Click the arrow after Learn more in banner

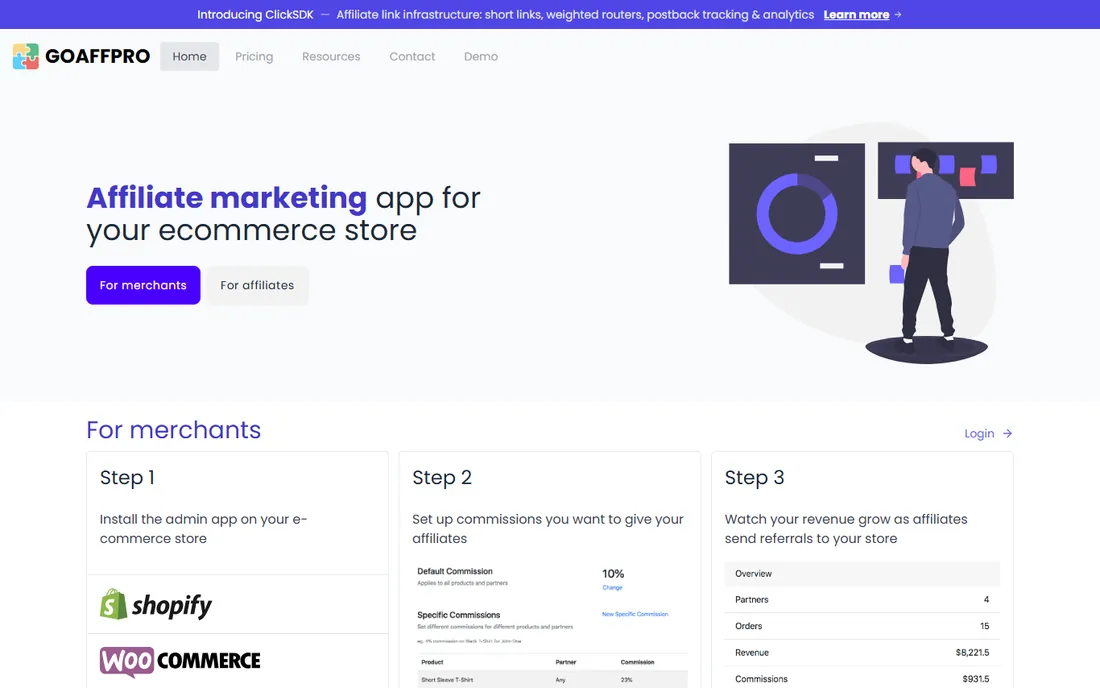[898, 15]
